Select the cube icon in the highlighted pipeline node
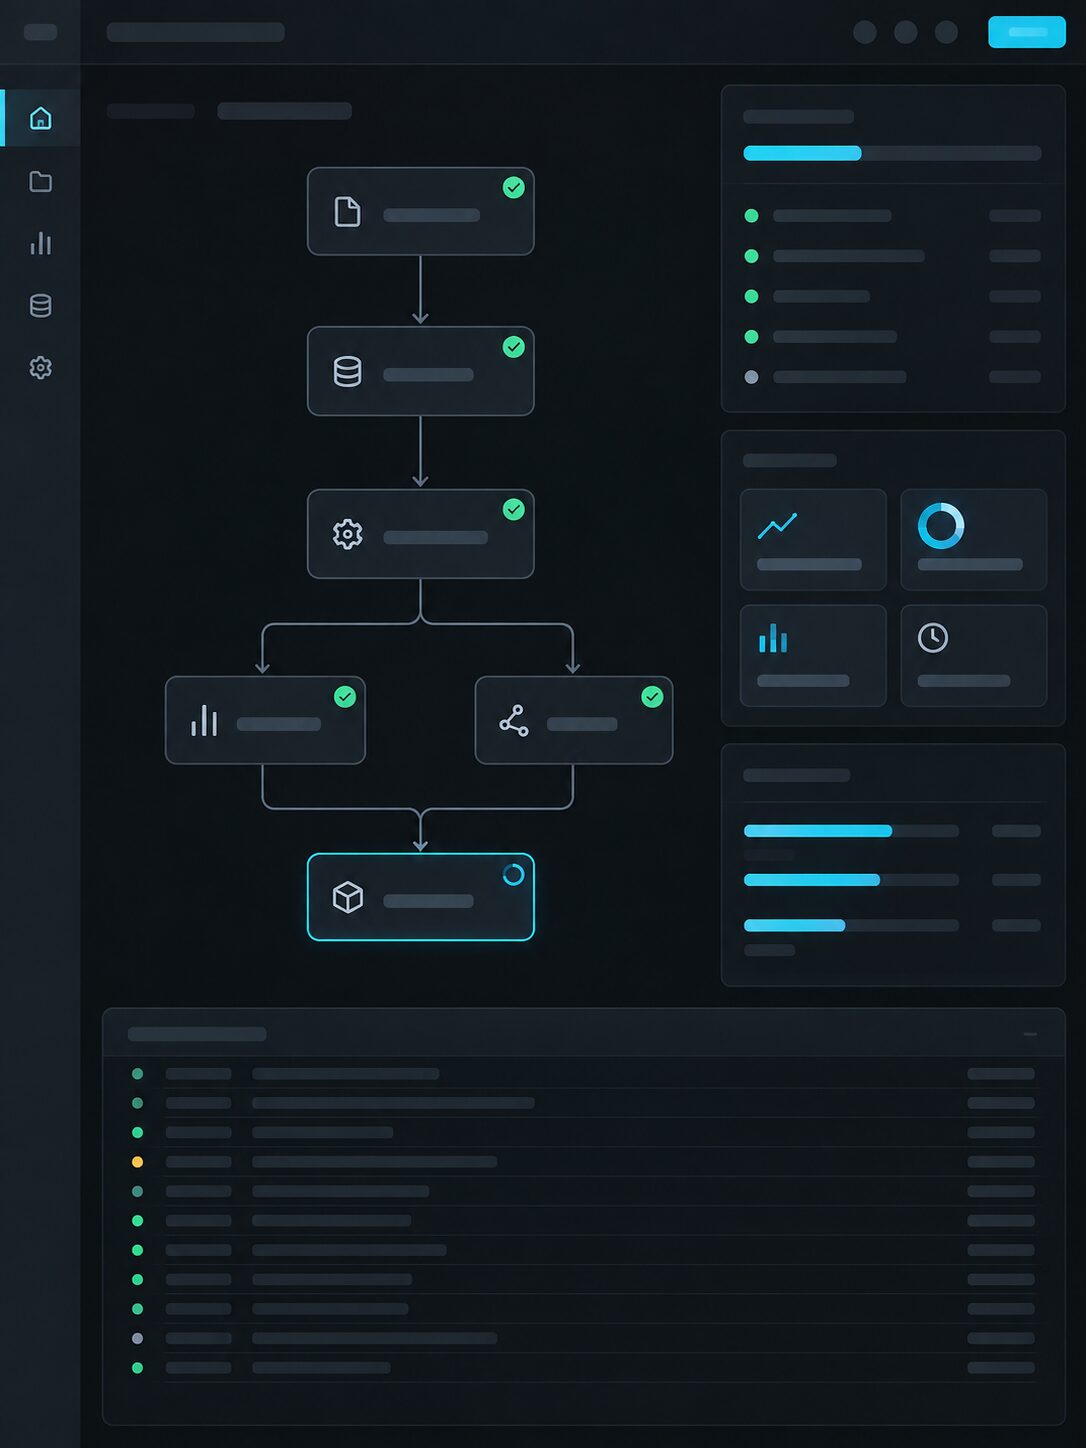This screenshot has height=1448, width=1086. click(x=347, y=897)
